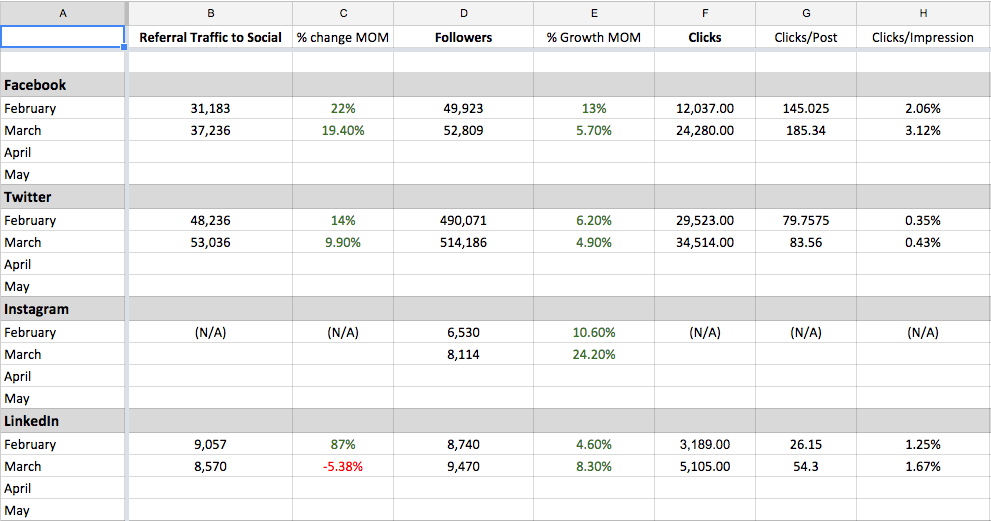Select column C header
The image size is (991, 521).
[343, 13]
